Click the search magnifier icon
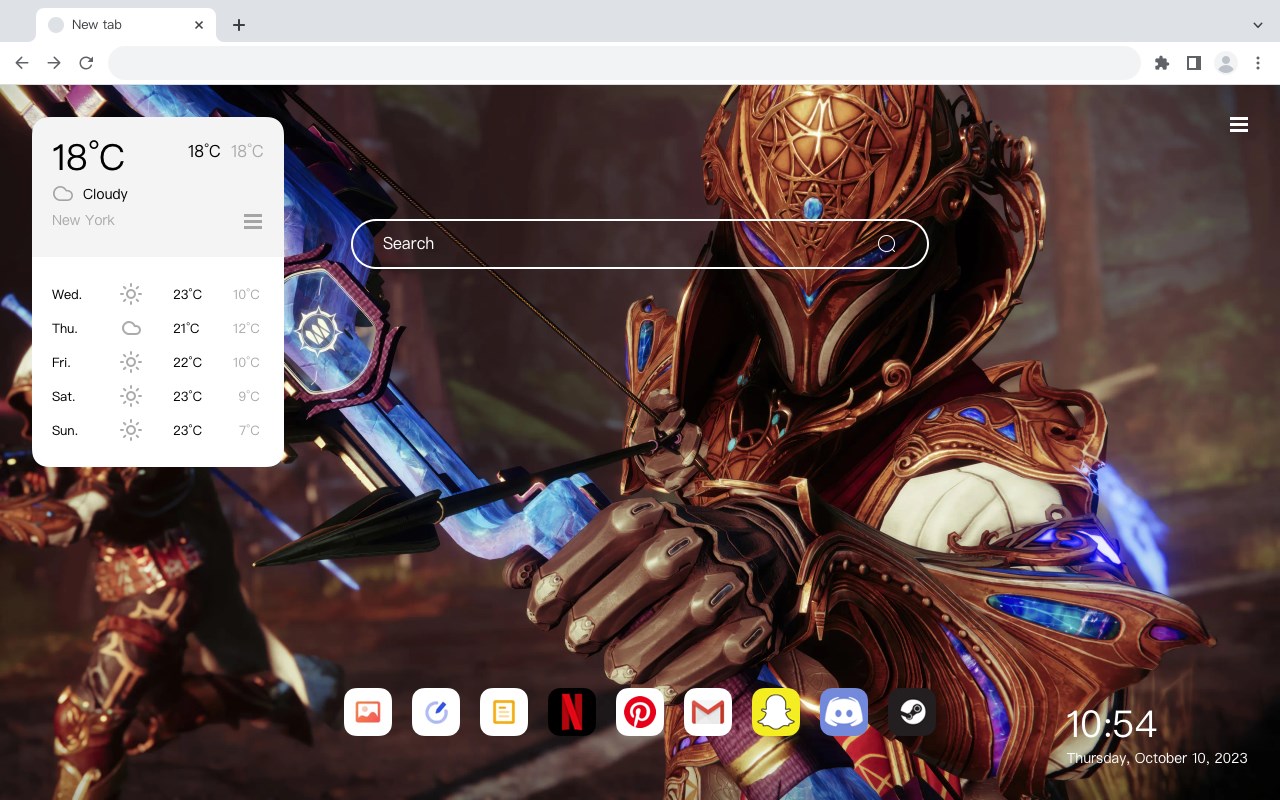The width and height of the screenshot is (1280, 800). pos(886,244)
